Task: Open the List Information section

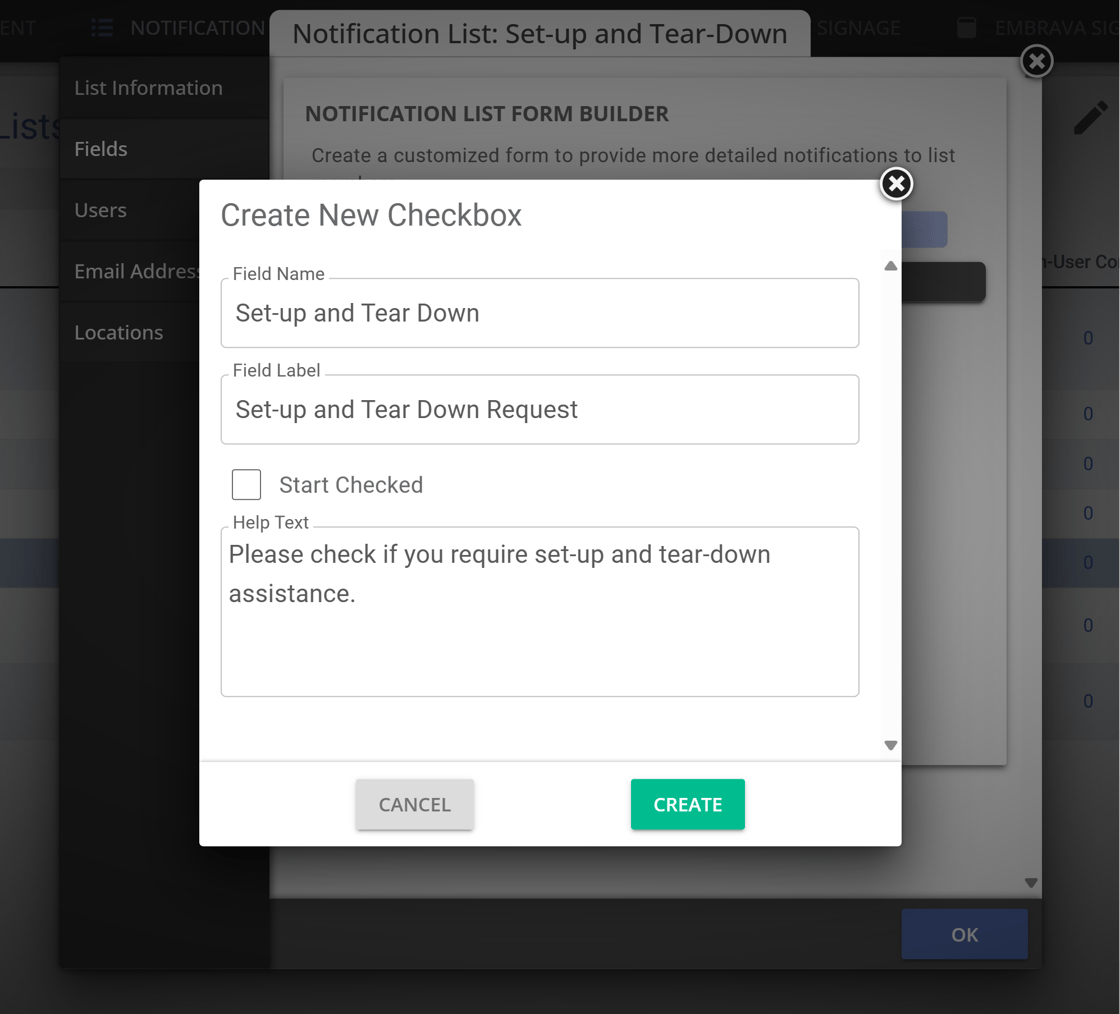Action: (x=148, y=88)
